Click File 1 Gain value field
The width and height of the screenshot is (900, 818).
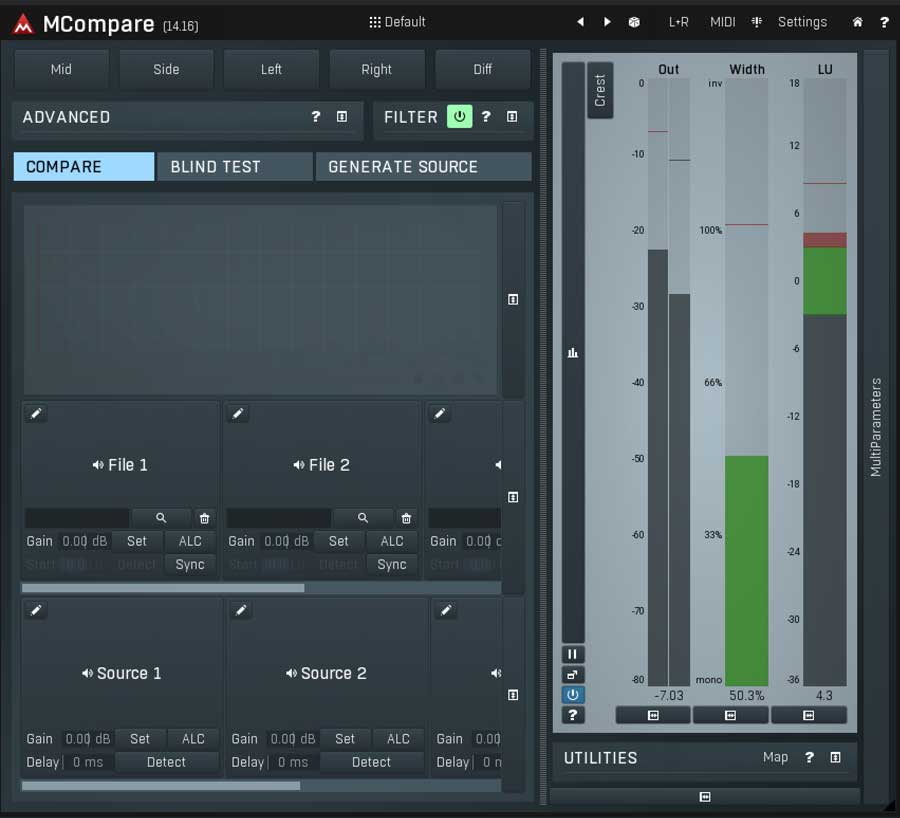click(x=84, y=541)
